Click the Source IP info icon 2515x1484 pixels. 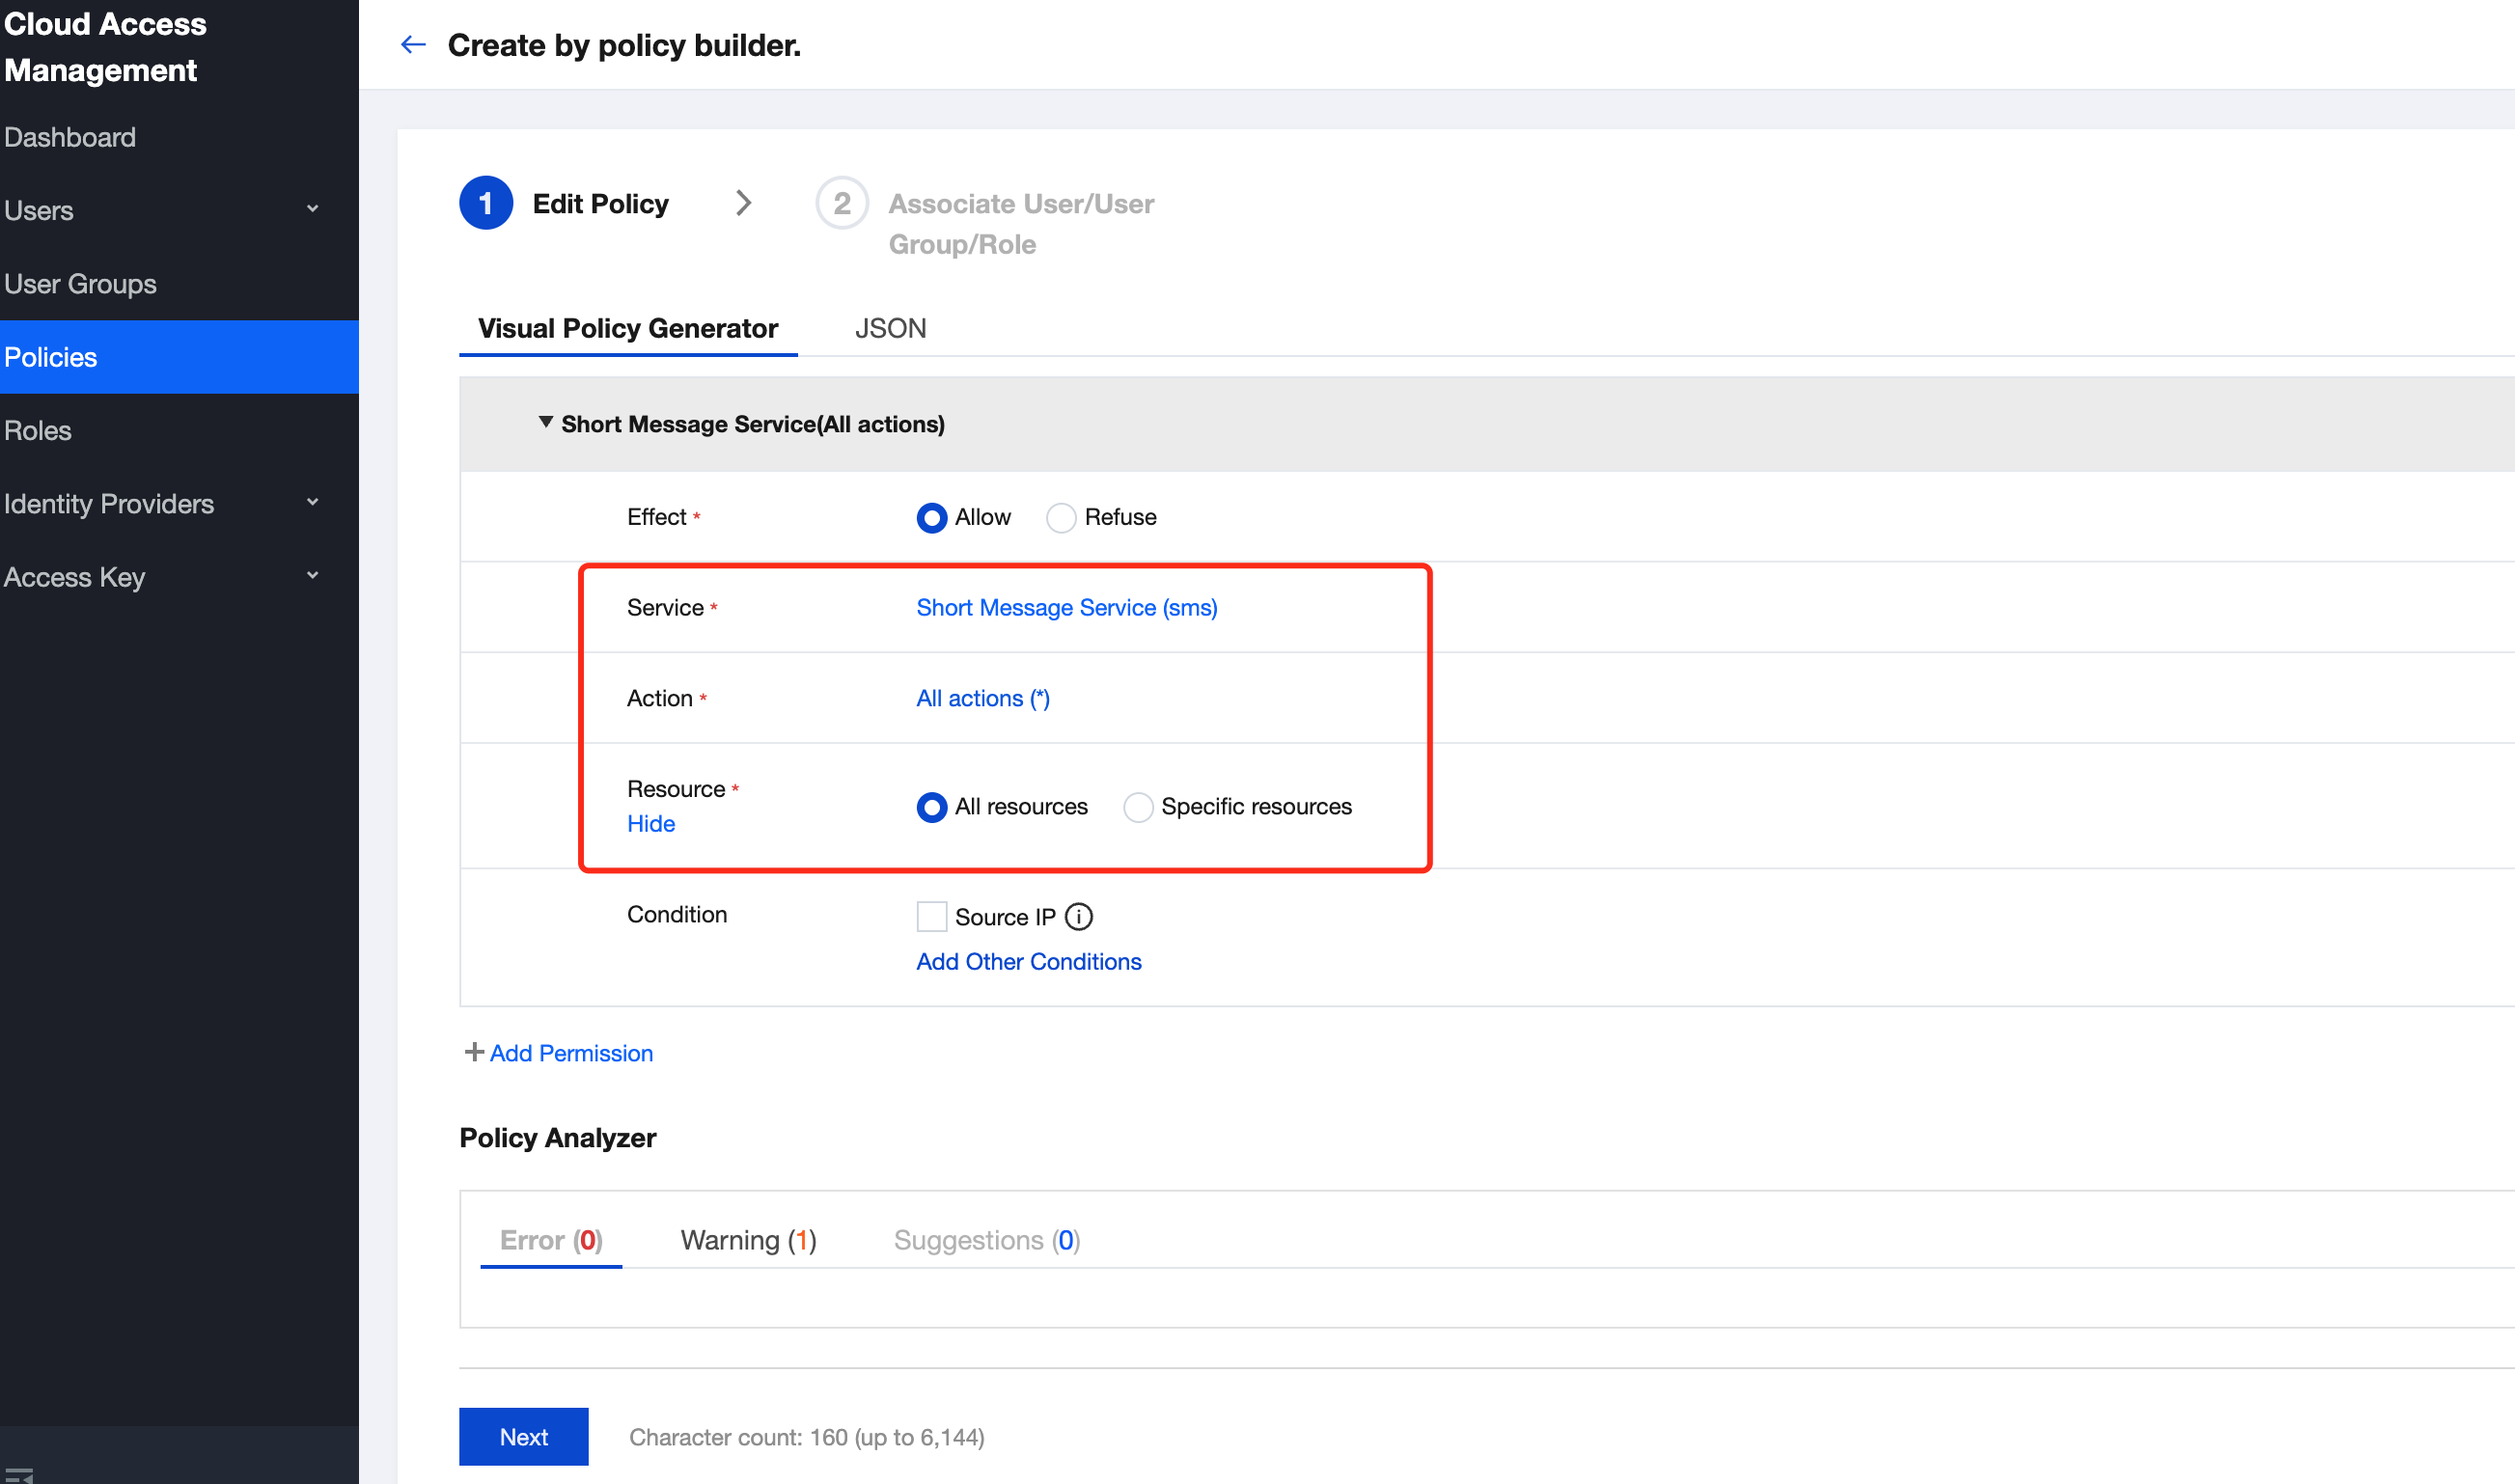click(x=1078, y=917)
